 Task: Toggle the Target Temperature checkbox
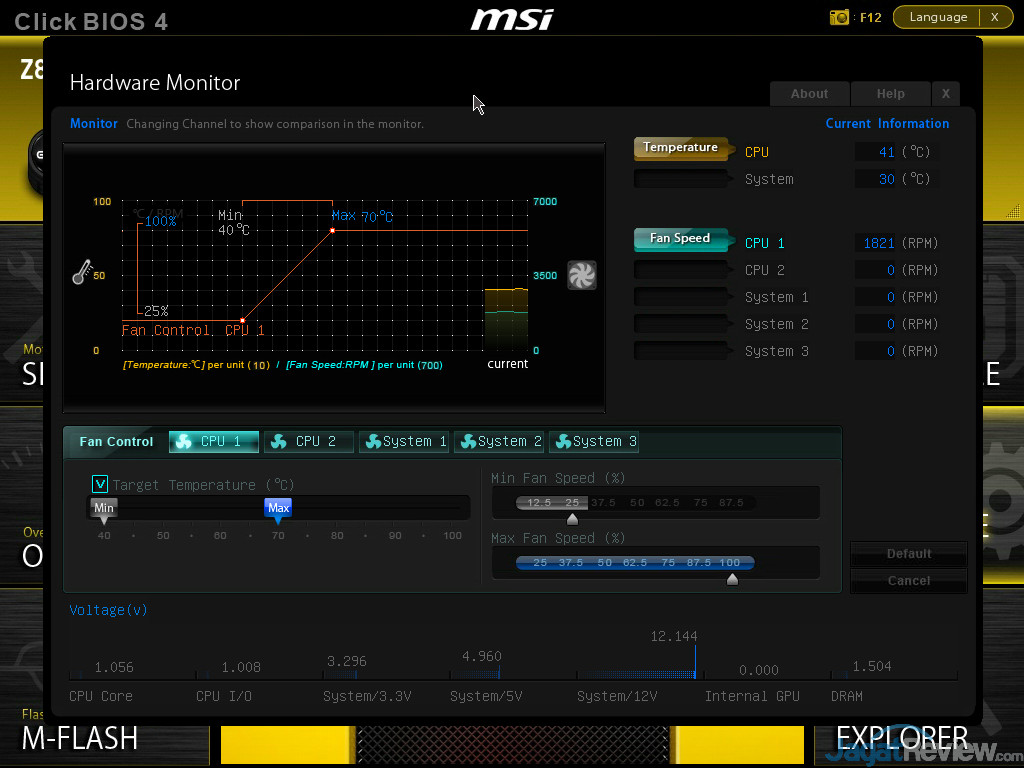[100, 484]
